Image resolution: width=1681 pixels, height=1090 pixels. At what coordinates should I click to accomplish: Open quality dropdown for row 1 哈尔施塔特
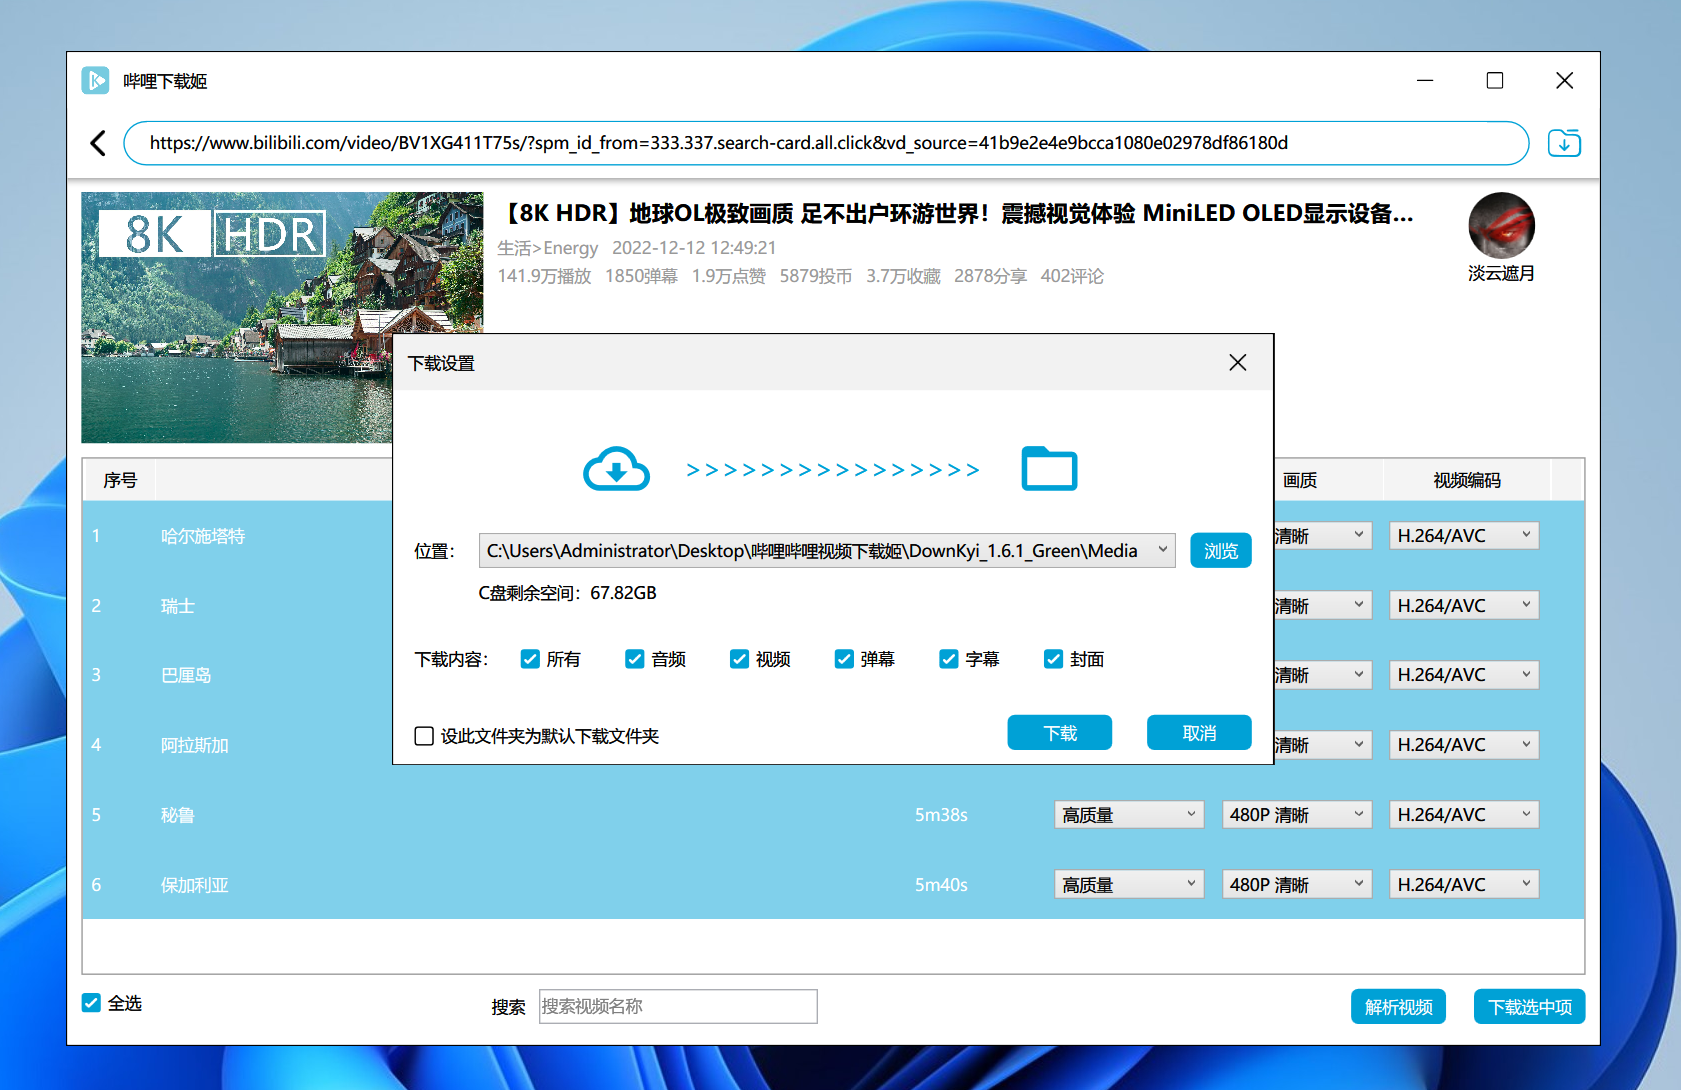tap(1323, 536)
